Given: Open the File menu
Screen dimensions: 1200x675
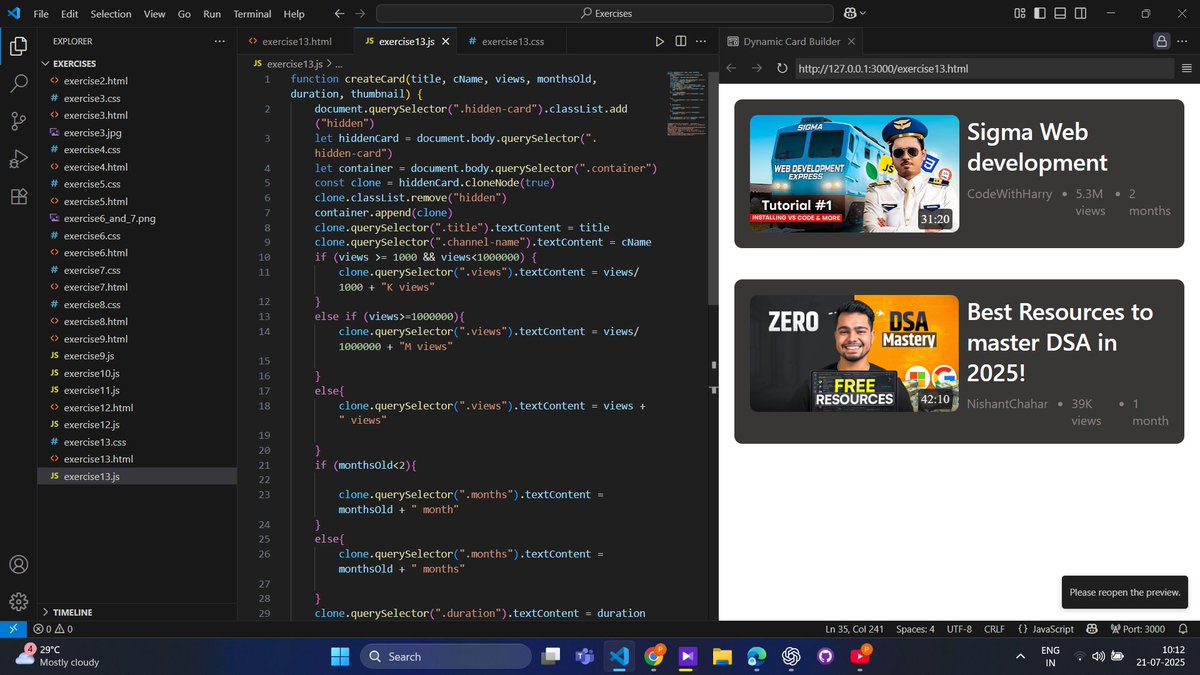Looking at the screenshot, I should coord(40,14).
